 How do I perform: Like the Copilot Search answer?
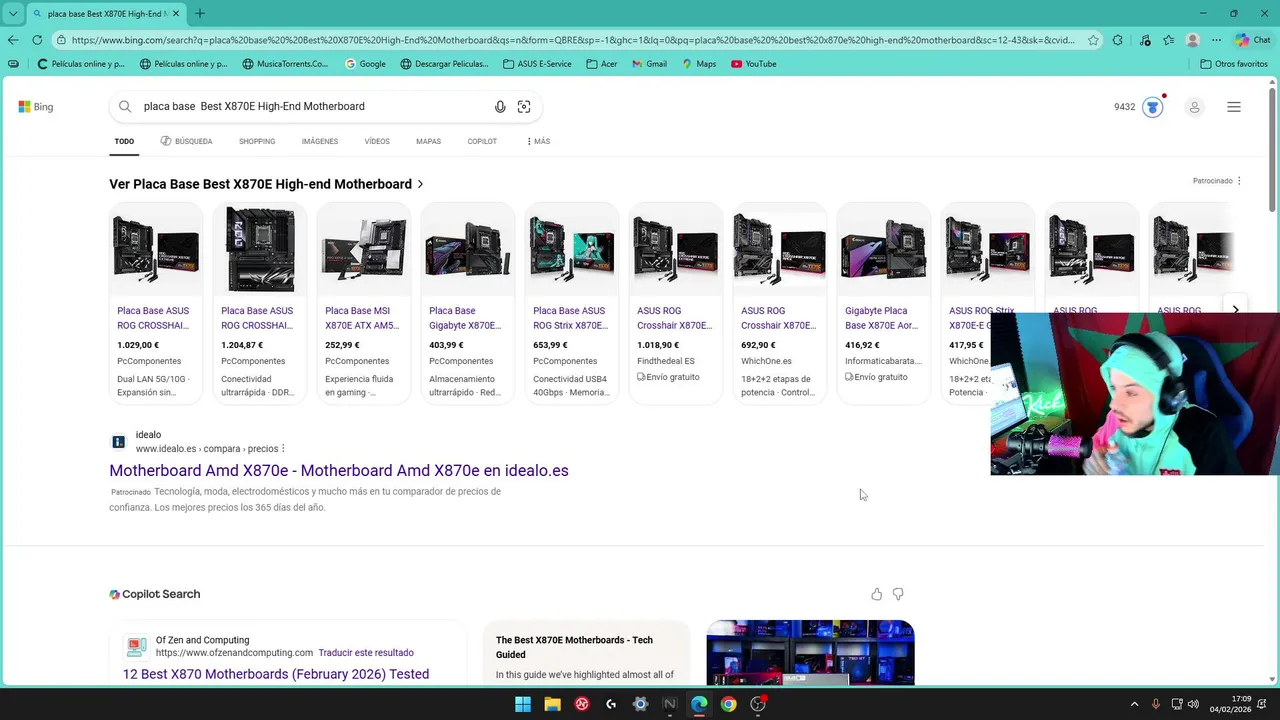pyautogui.click(x=877, y=594)
